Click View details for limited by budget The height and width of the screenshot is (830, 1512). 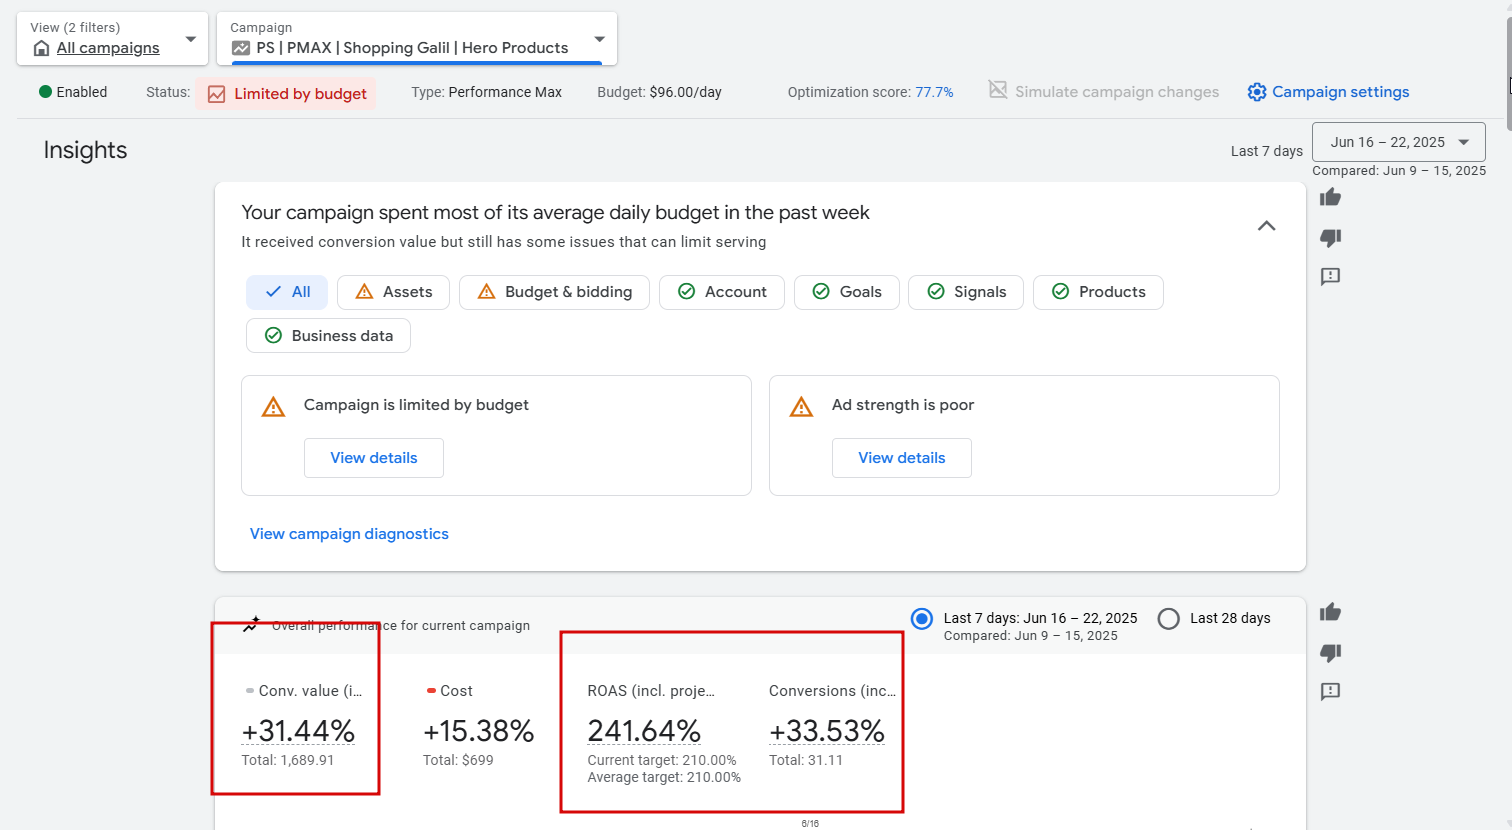374,458
